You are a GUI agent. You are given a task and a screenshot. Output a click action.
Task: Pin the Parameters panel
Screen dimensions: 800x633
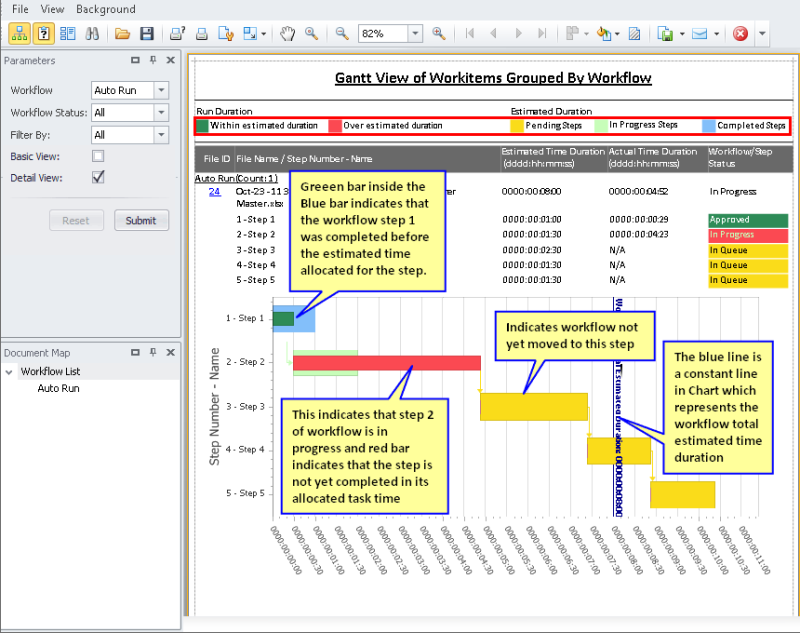pyautogui.click(x=152, y=60)
